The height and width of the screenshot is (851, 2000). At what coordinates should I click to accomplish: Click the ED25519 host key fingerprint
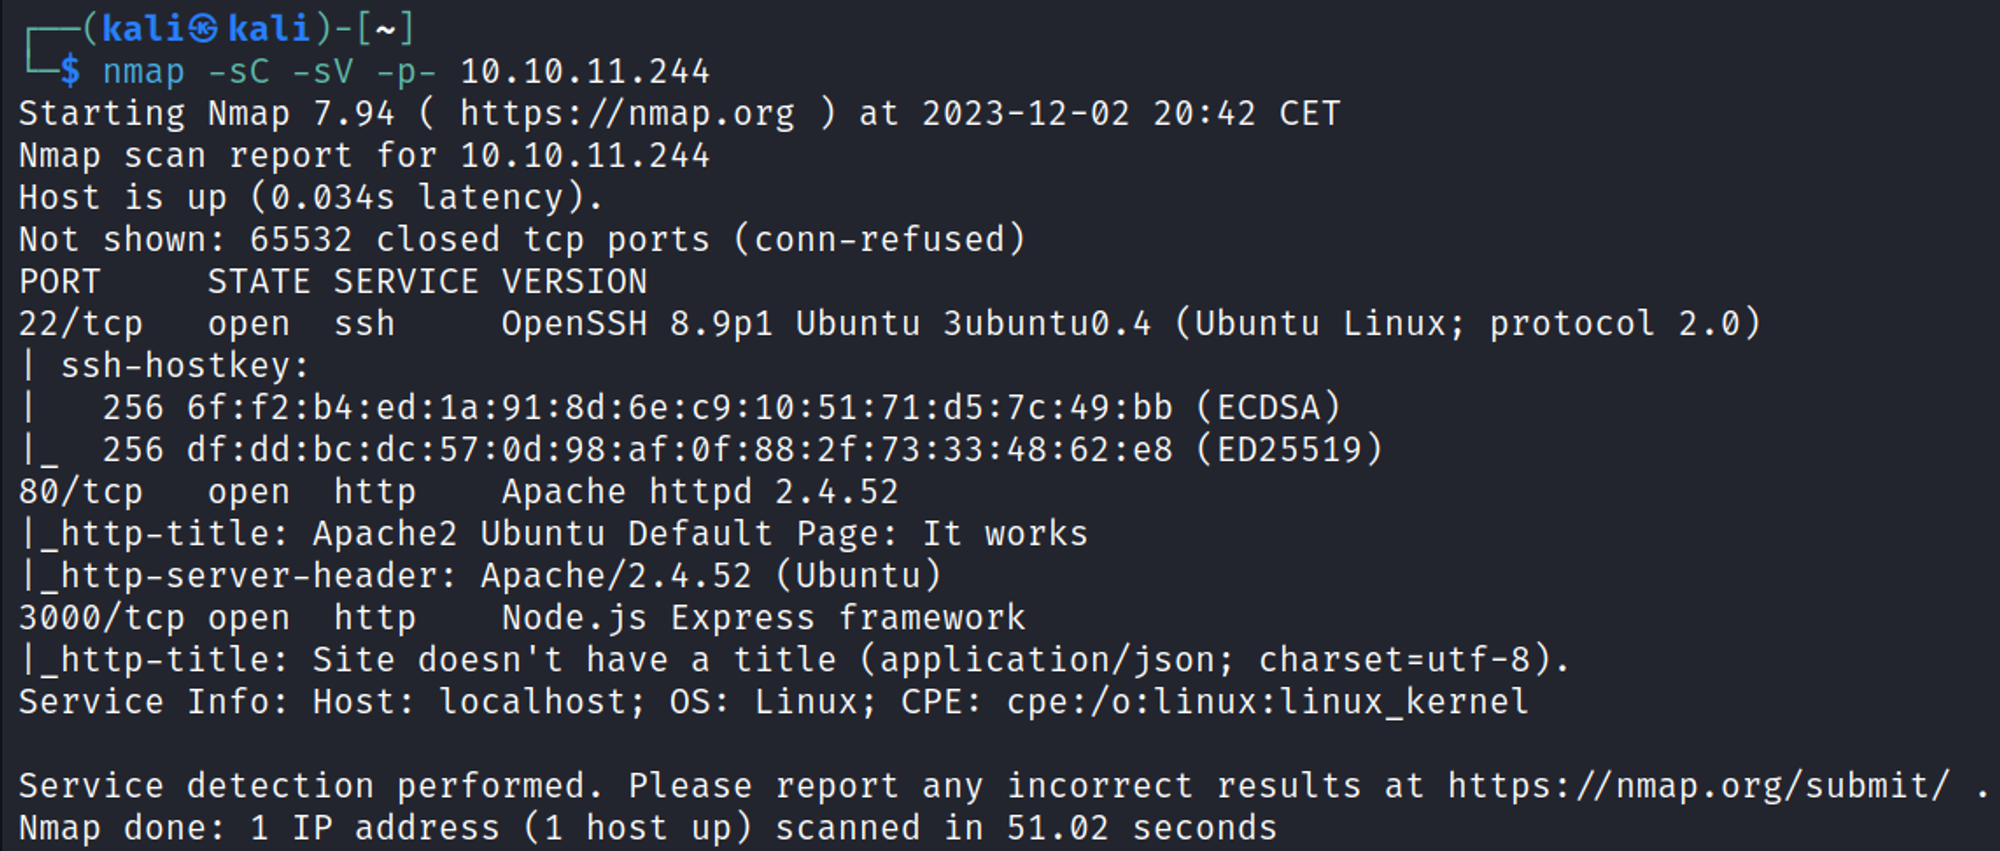click(x=679, y=450)
